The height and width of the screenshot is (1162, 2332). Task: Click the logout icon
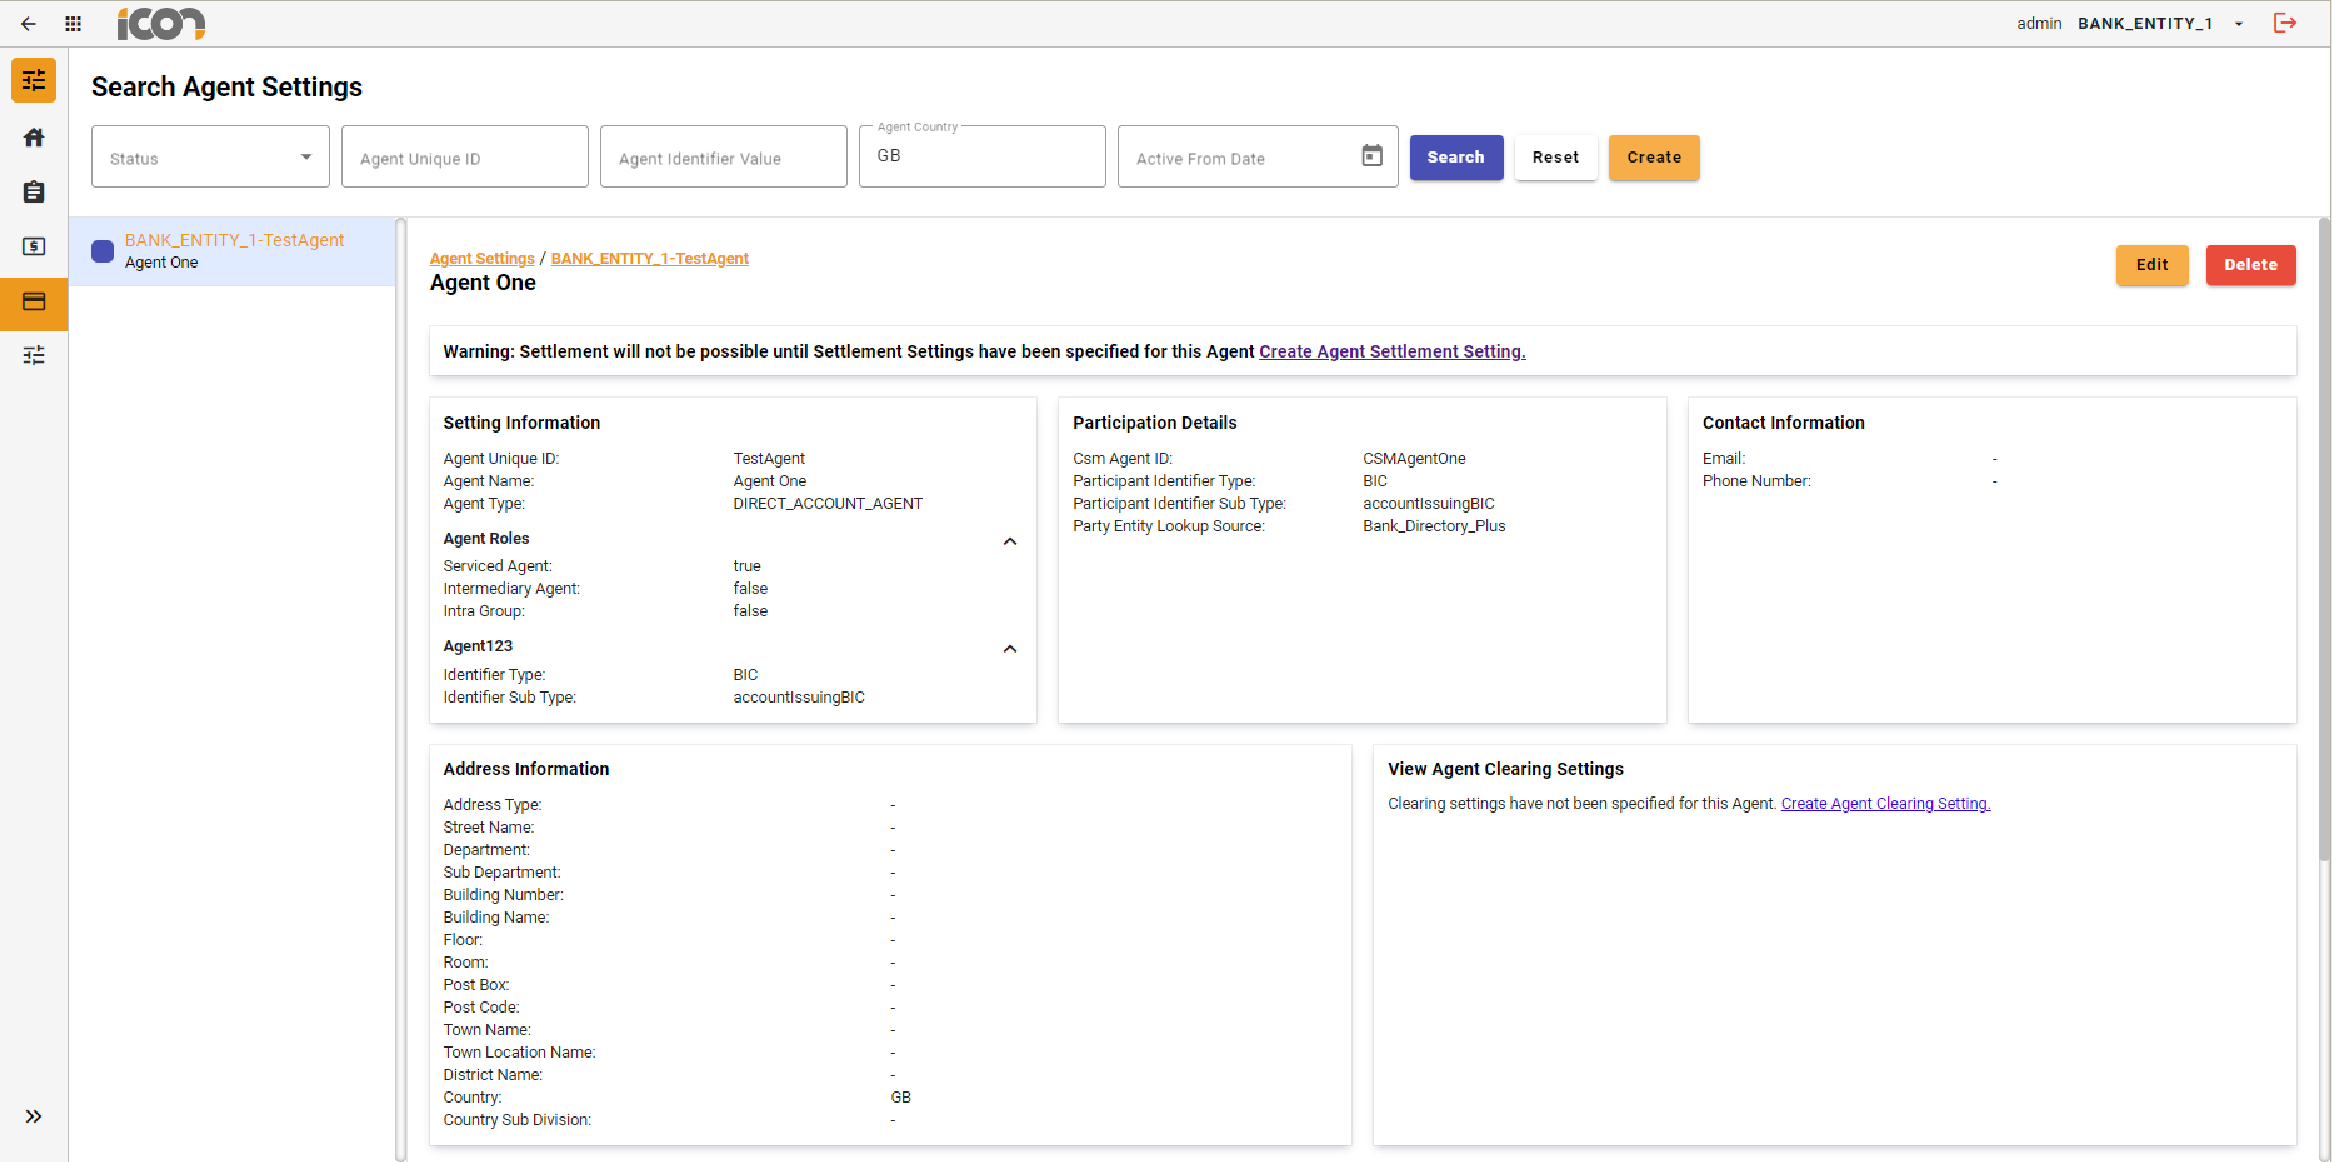[2285, 23]
